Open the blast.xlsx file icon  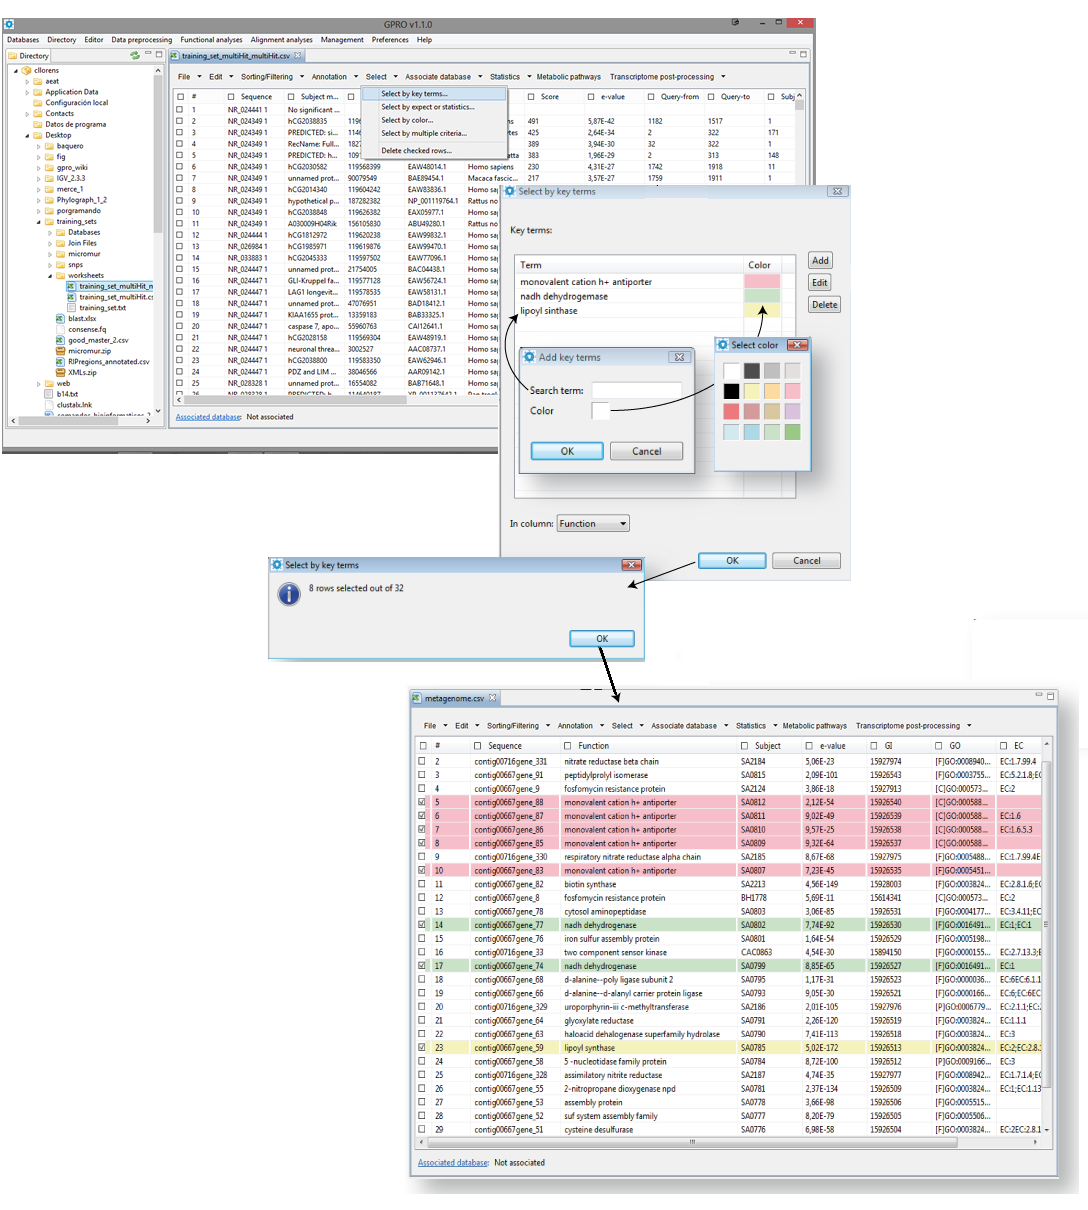(x=60, y=318)
